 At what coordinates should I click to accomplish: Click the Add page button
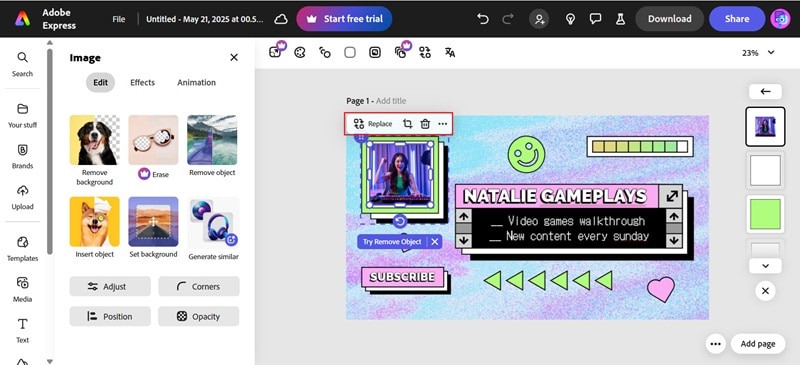(758, 344)
